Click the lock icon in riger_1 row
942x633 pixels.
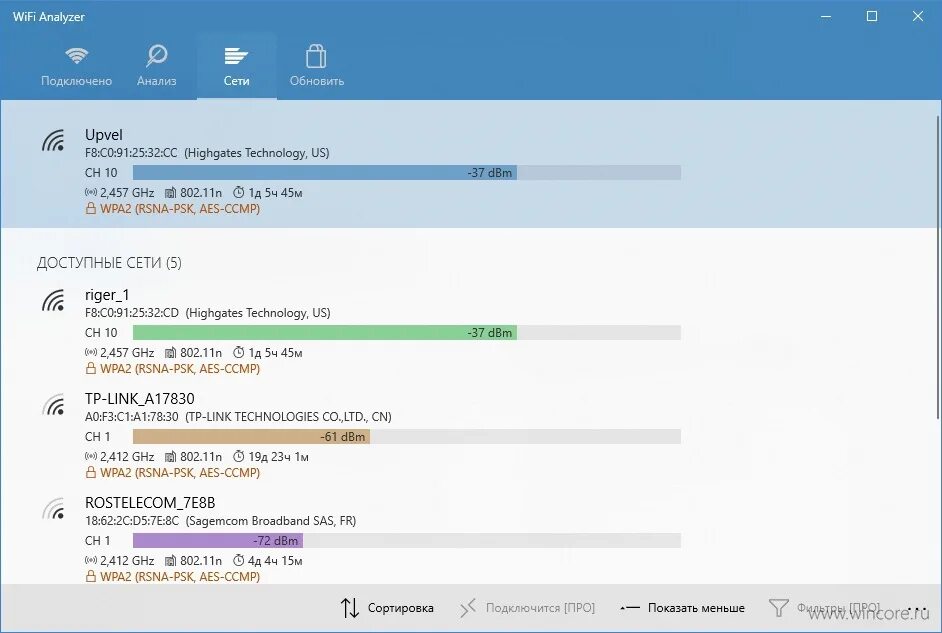[x=91, y=368]
